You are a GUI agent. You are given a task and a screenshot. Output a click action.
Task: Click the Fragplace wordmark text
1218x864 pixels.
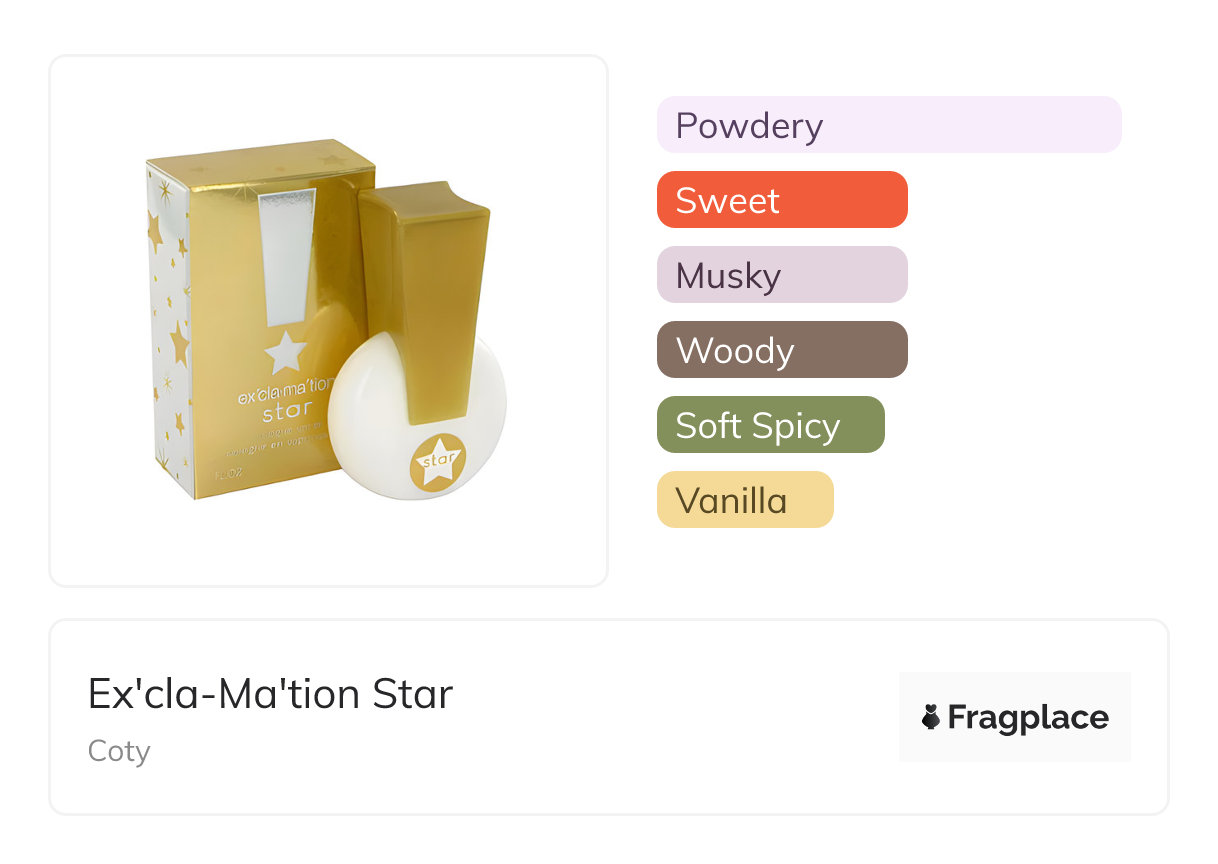pyautogui.click(x=1027, y=718)
